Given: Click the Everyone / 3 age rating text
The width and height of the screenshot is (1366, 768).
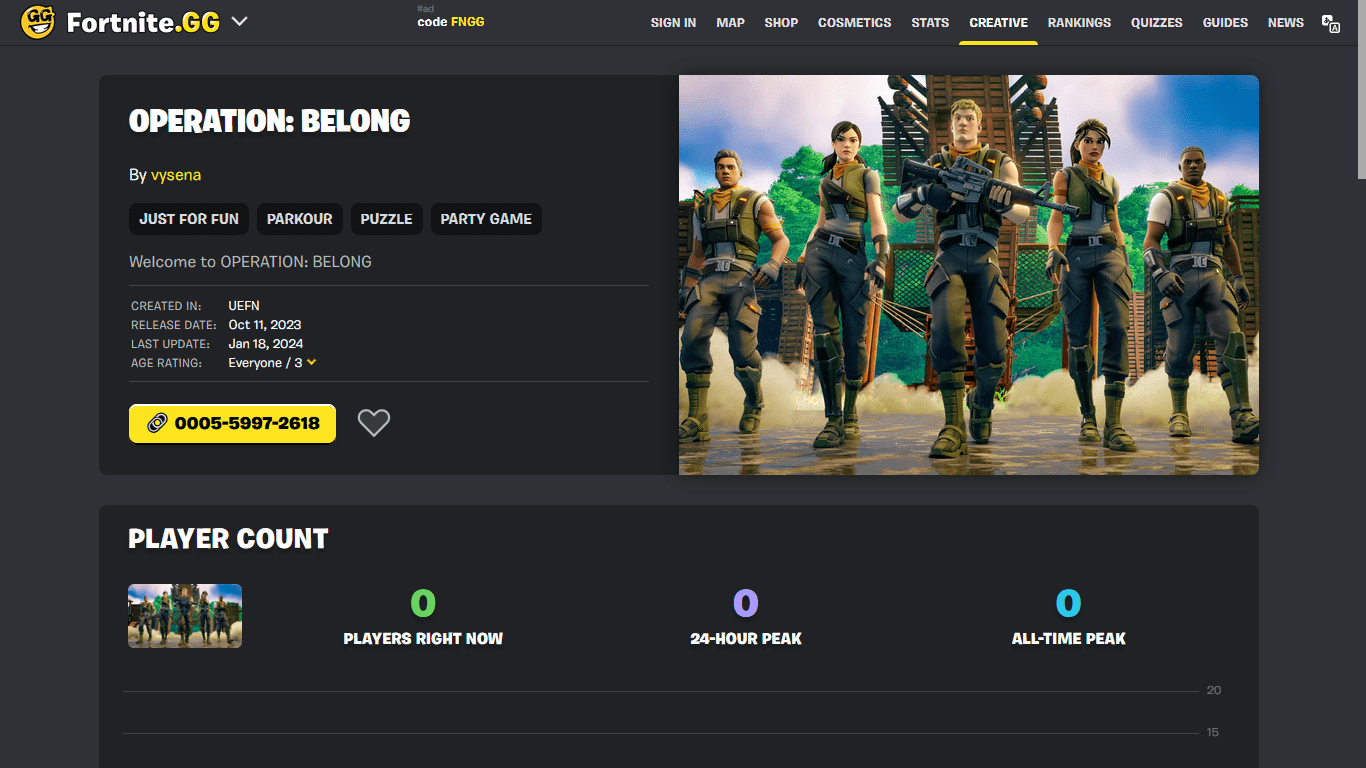Looking at the screenshot, I should click(265, 363).
